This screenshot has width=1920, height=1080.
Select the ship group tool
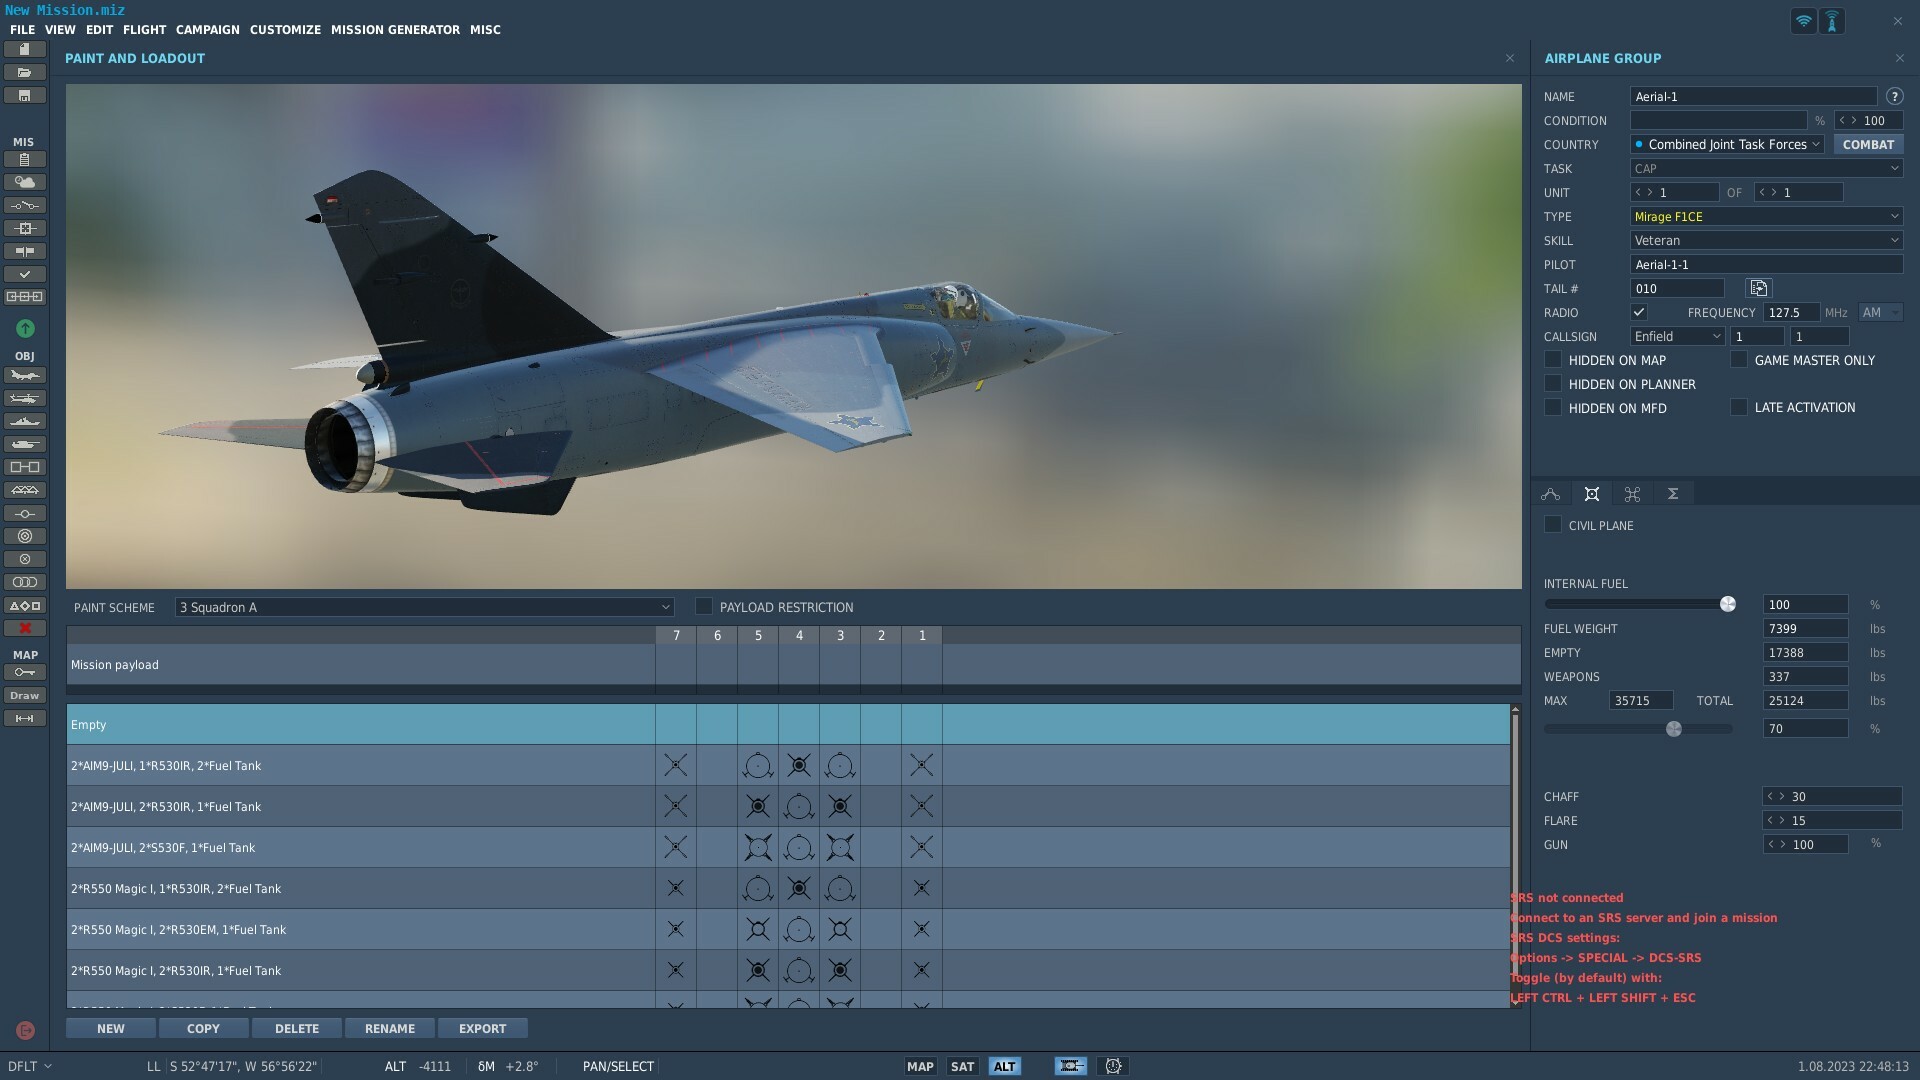(x=25, y=421)
